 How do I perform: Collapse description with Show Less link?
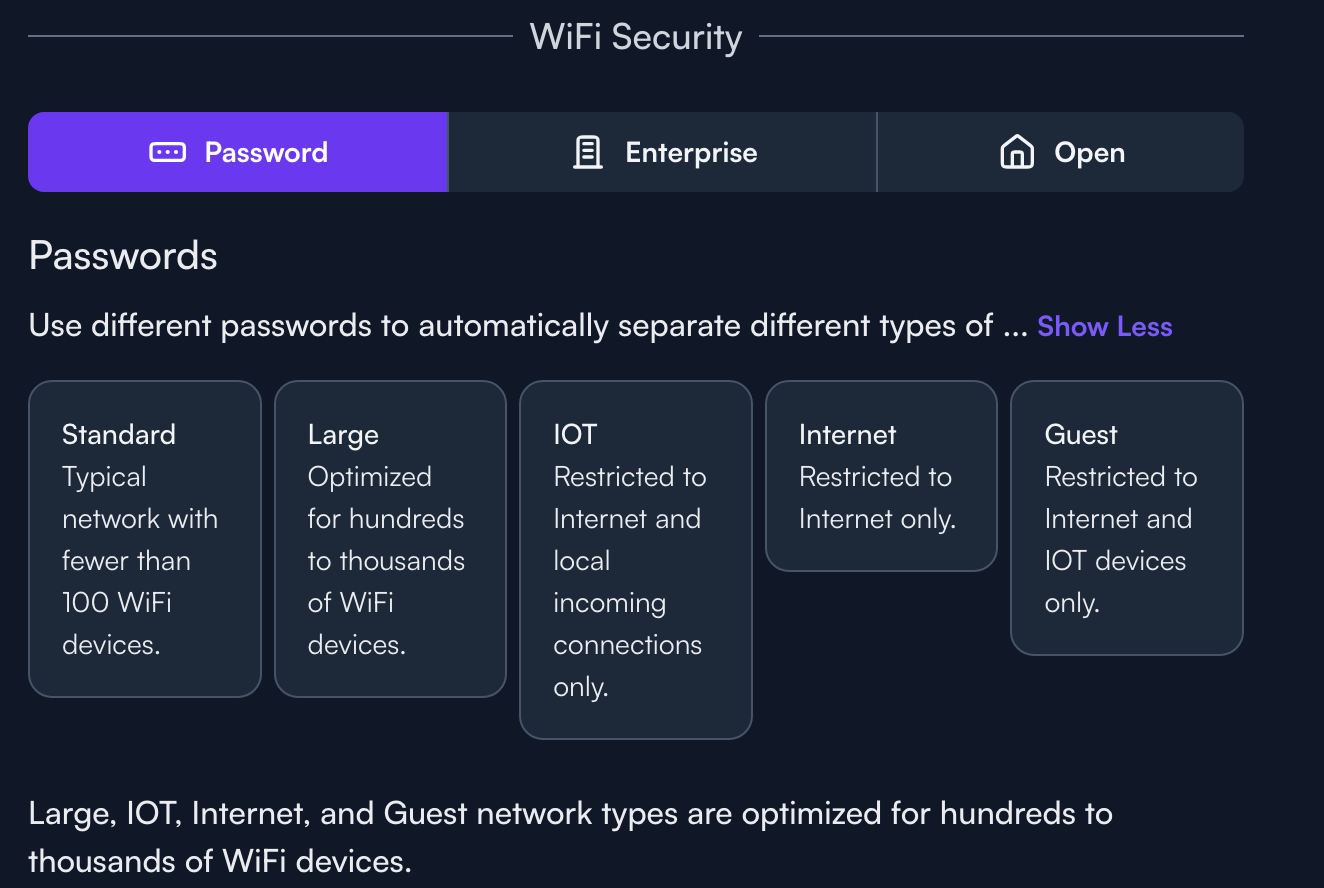(1104, 326)
